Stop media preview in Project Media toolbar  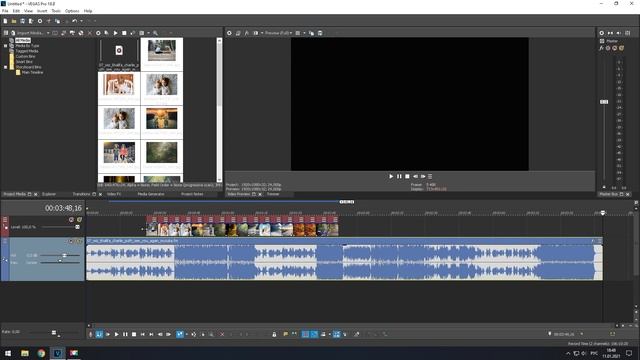[124, 33]
